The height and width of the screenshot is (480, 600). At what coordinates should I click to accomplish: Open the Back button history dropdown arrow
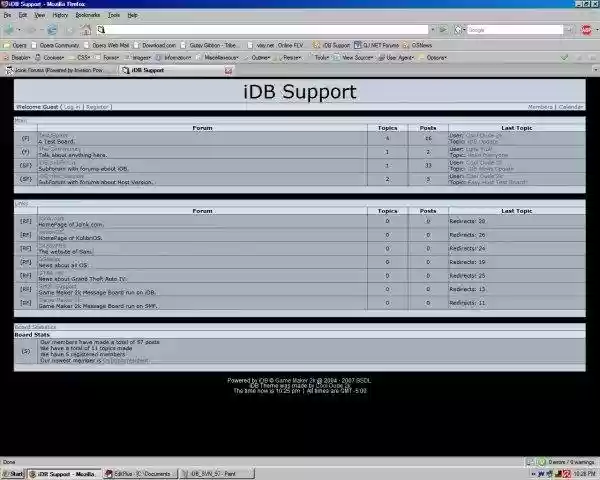19,29
